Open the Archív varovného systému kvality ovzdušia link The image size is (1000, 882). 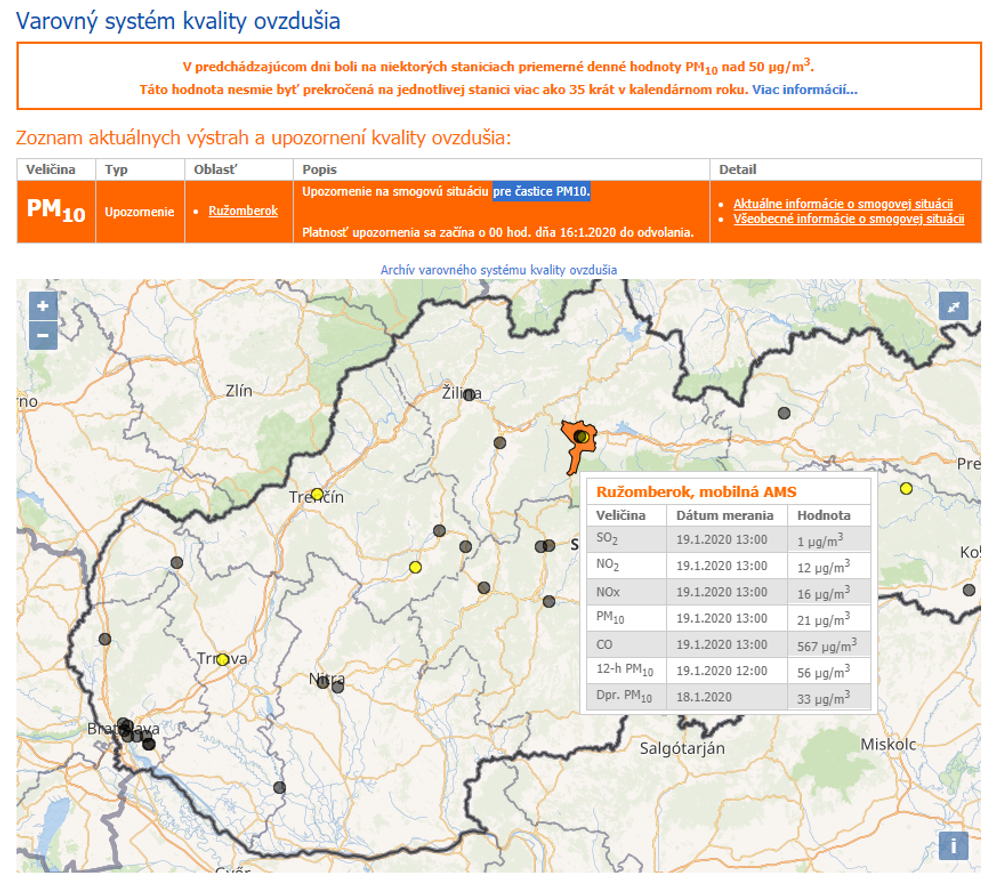pyautogui.click(x=498, y=270)
